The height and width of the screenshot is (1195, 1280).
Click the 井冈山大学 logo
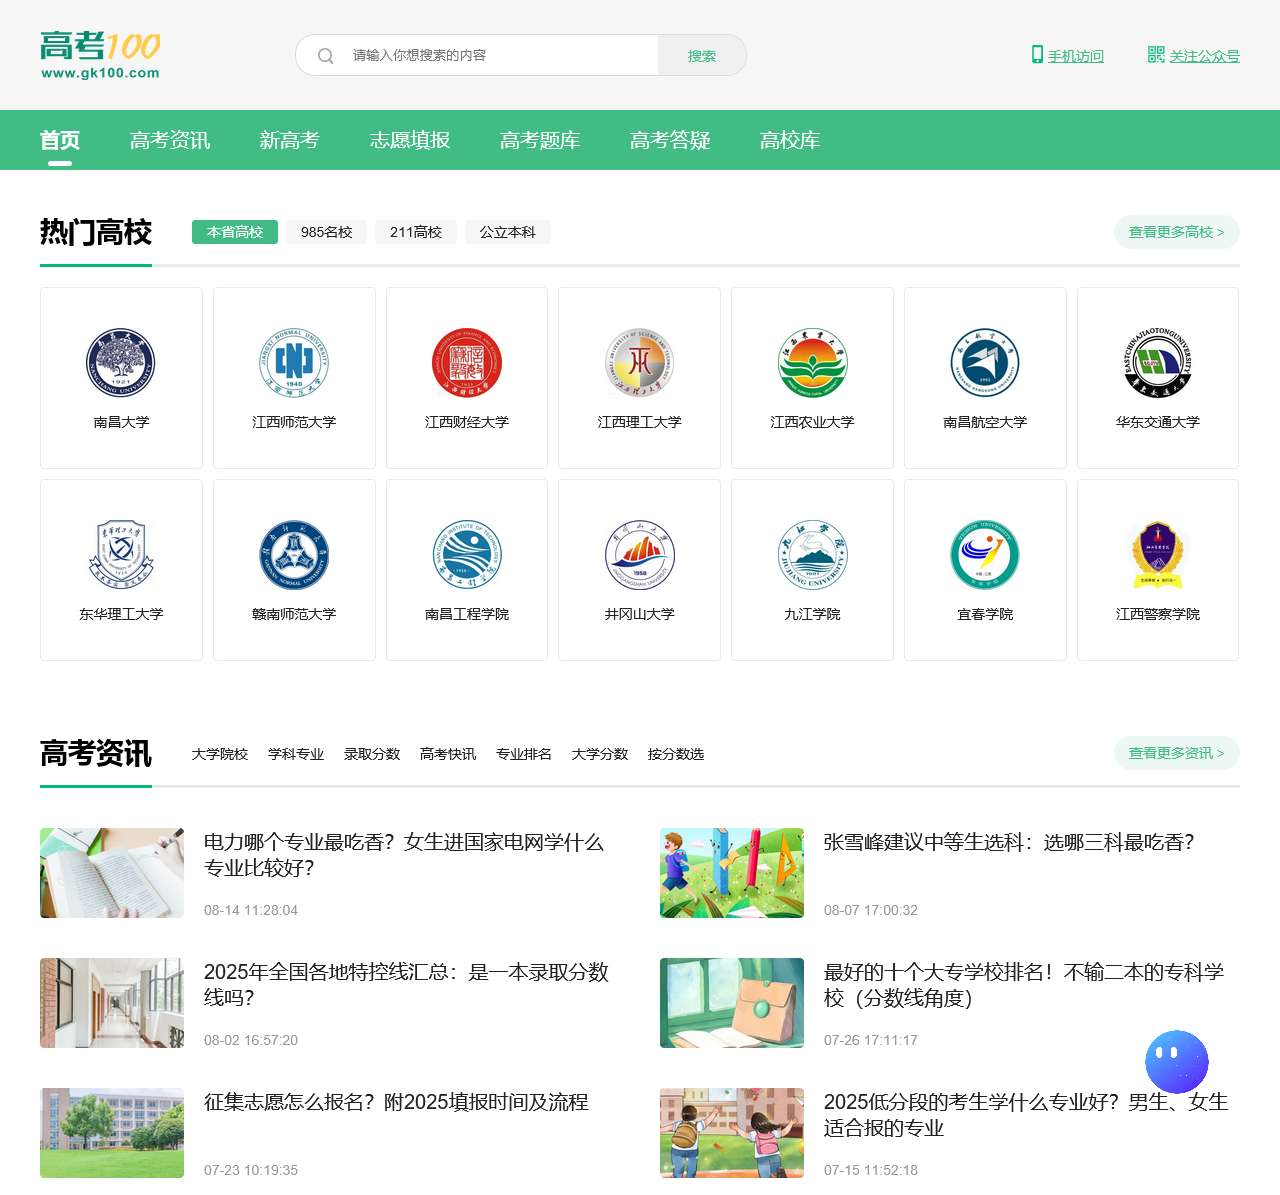(640, 554)
